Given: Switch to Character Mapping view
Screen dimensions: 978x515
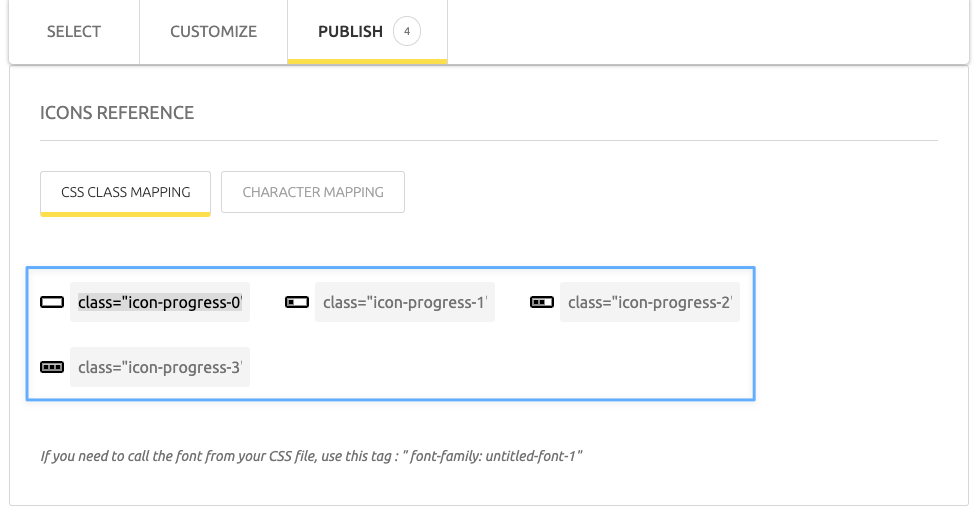Looking at the screenshot, I should pyautogui.click(x=313, y=192).
